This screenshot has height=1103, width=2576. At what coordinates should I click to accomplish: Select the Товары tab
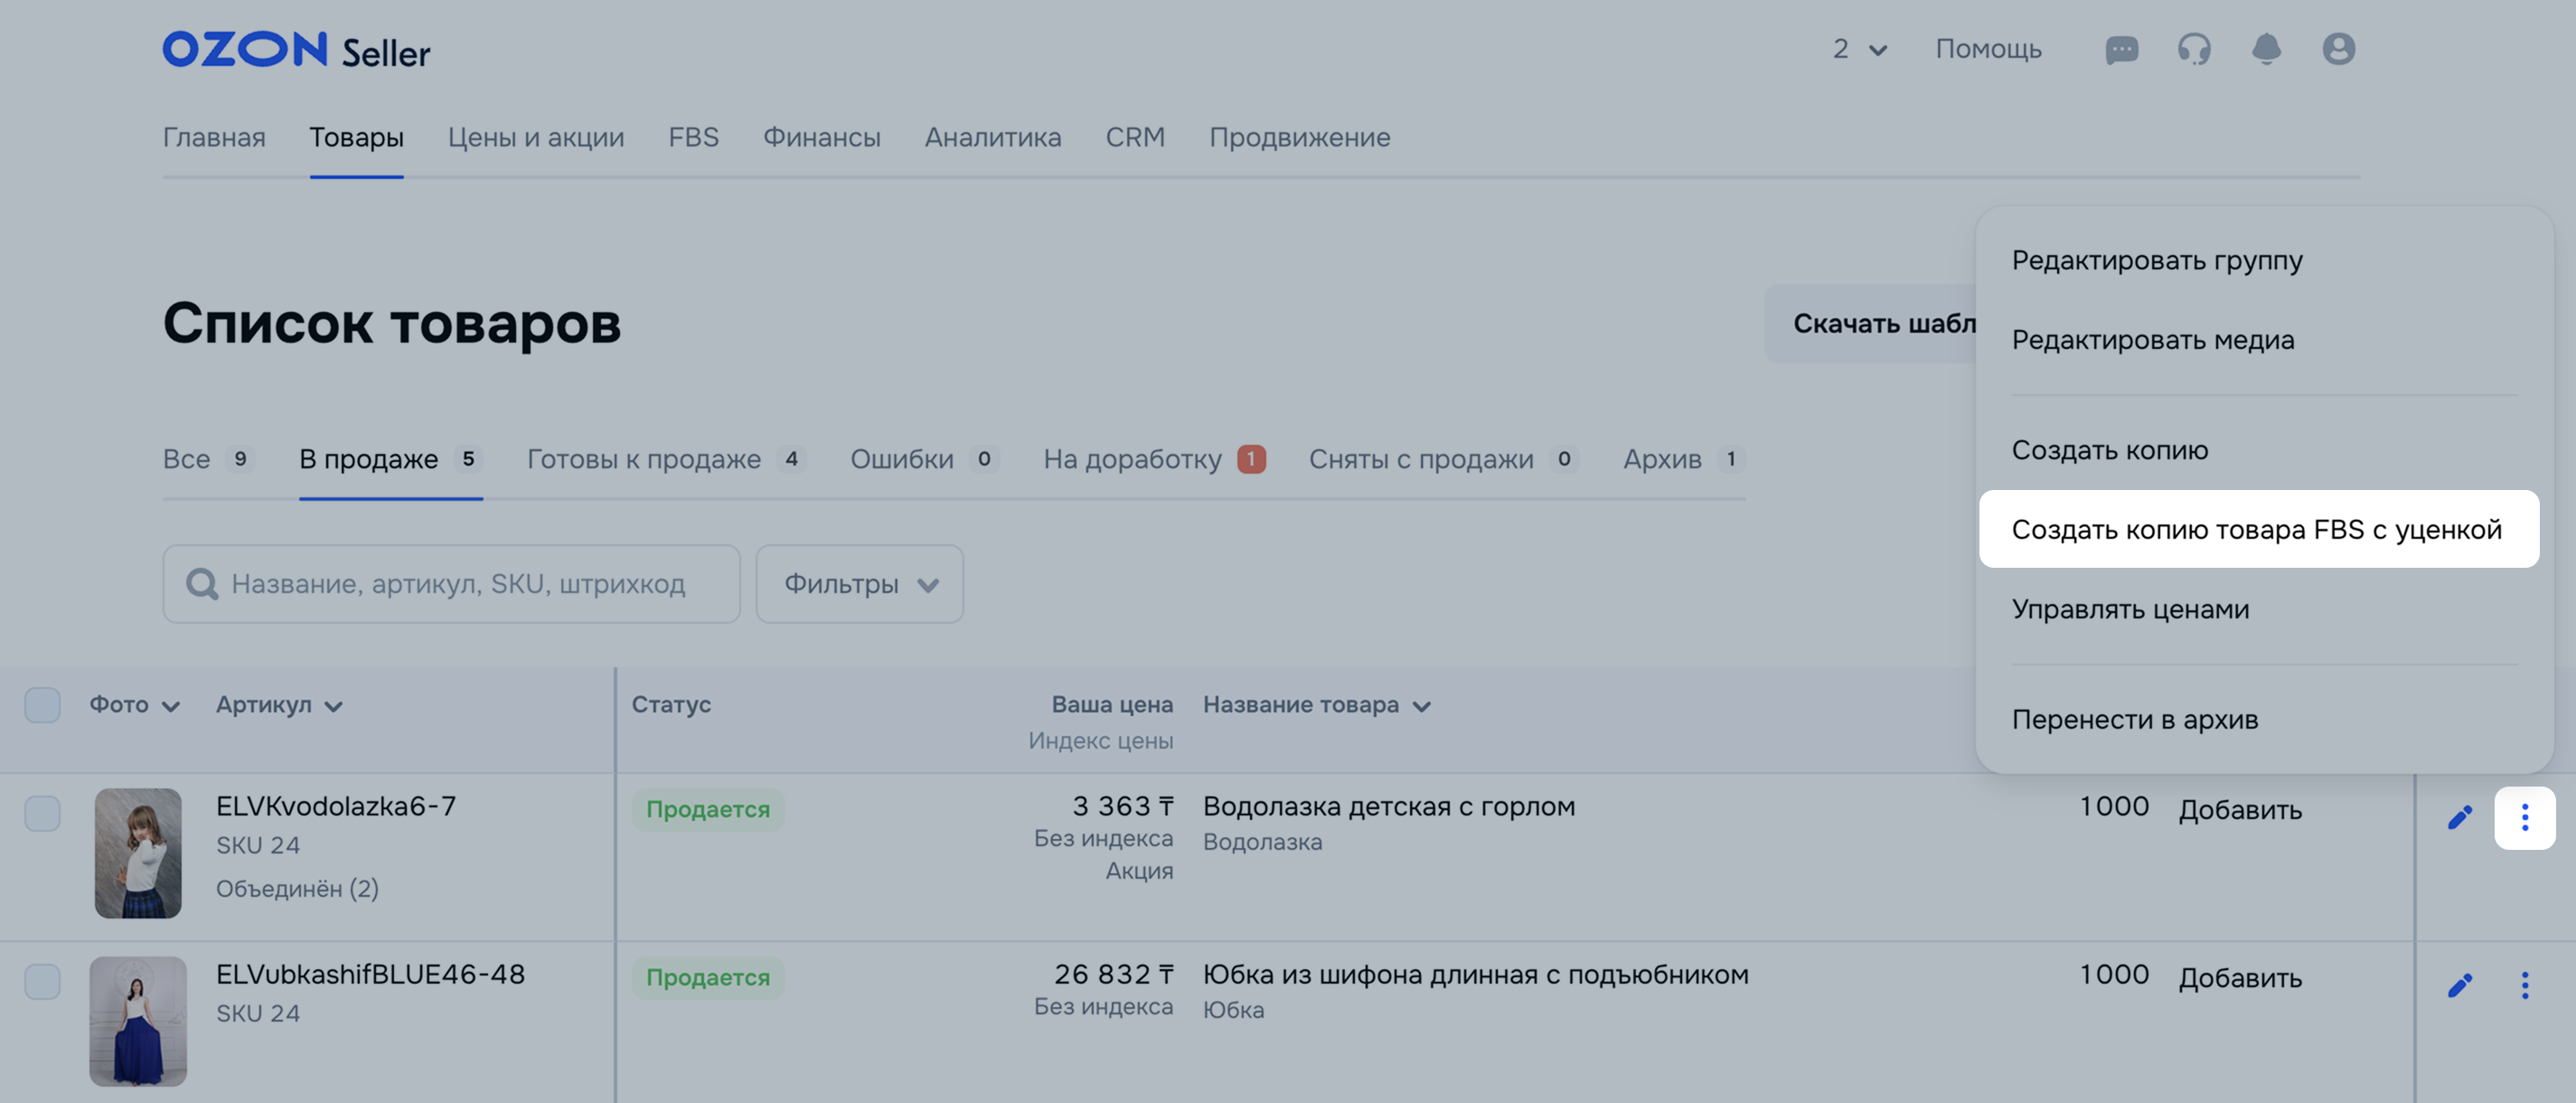356,137
